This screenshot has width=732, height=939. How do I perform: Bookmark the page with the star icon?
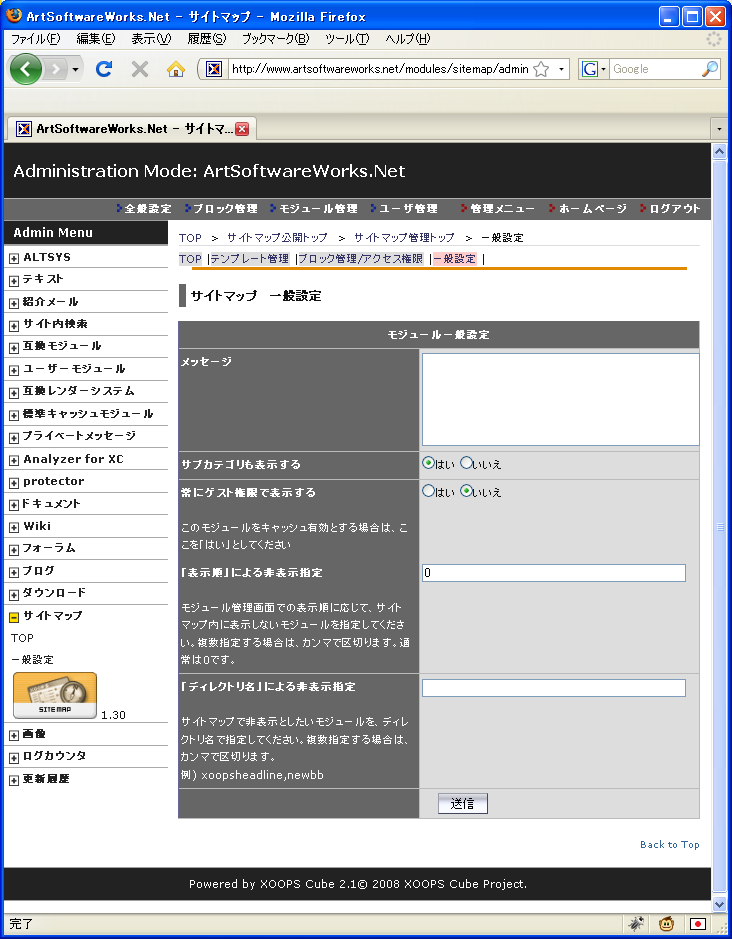541,69
